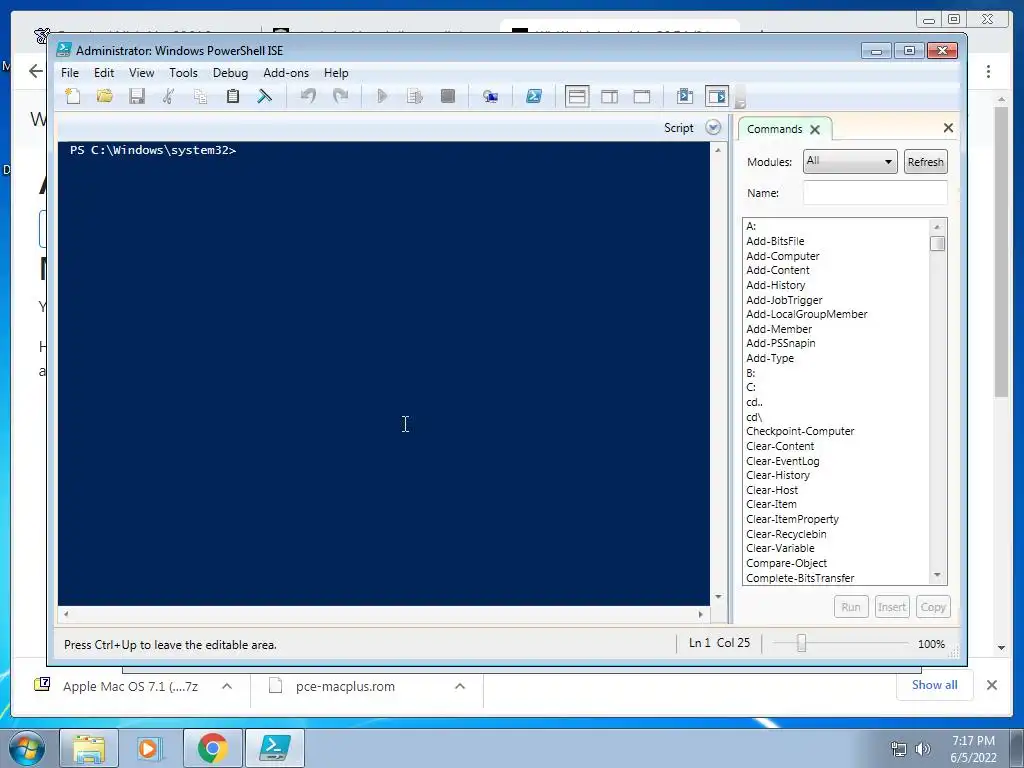The image size is (1024, 768).
Task: Select Add-BitsFile in the commands list
Action: tap(775, 241)
